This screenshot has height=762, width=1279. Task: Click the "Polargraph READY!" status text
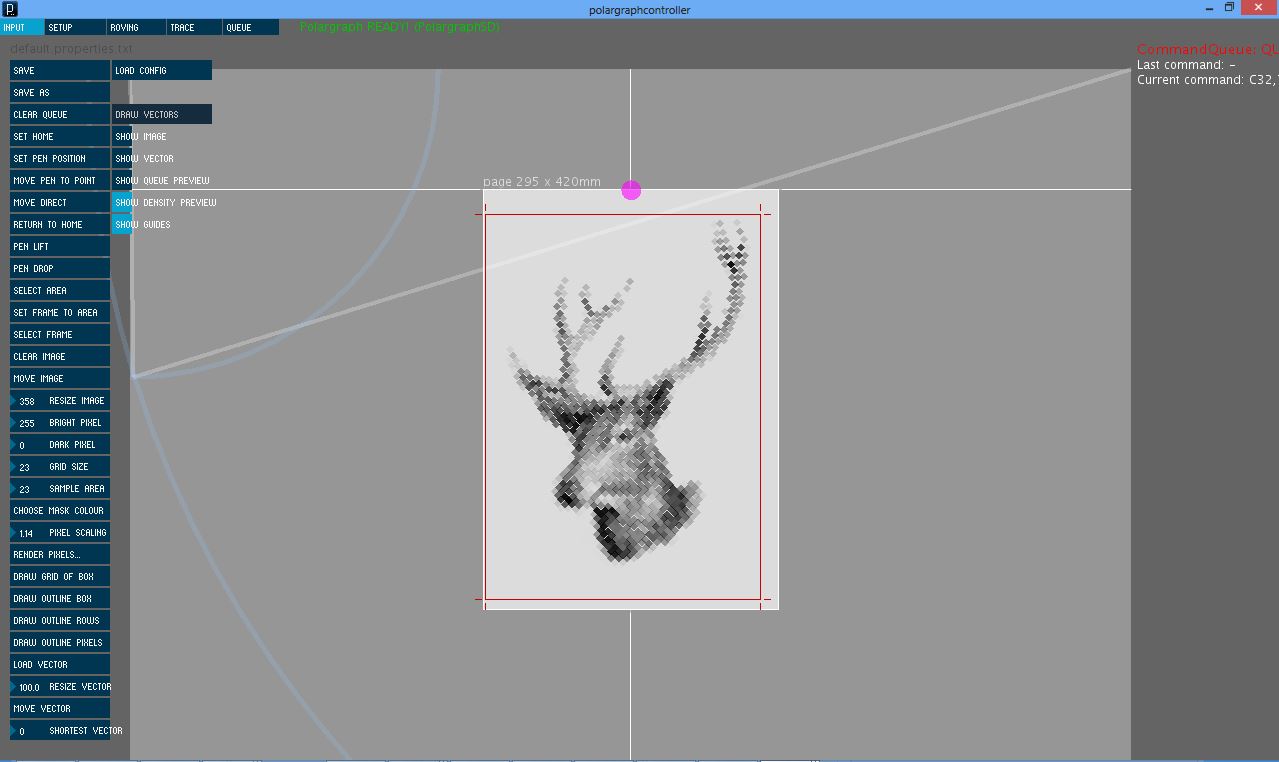pyautogui.click(x=399, y=27)
